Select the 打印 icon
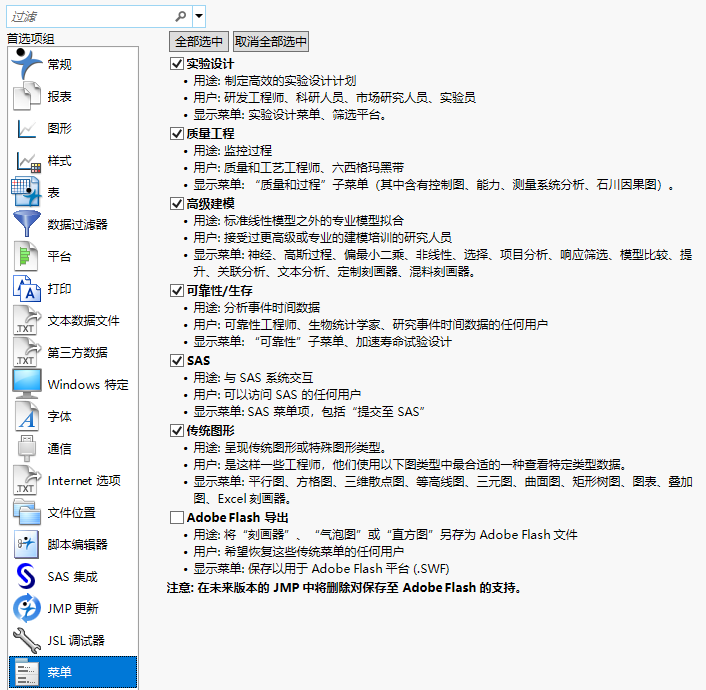Image resolution: width=706 pixels, height=690 pixels. (x=27, y=288)
